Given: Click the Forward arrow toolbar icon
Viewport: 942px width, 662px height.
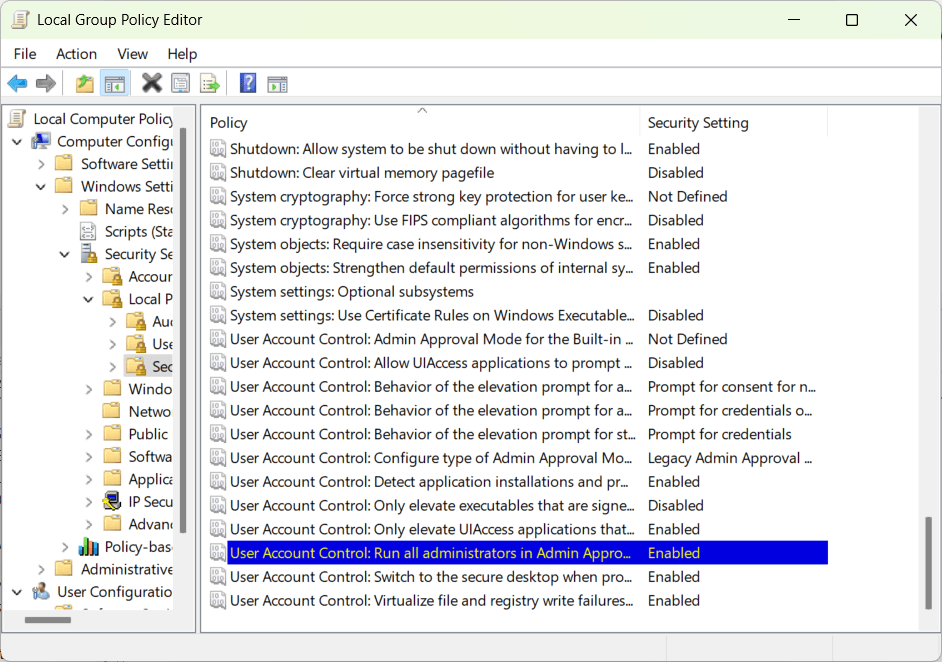Looking at the screenshot, I should 46,84.
